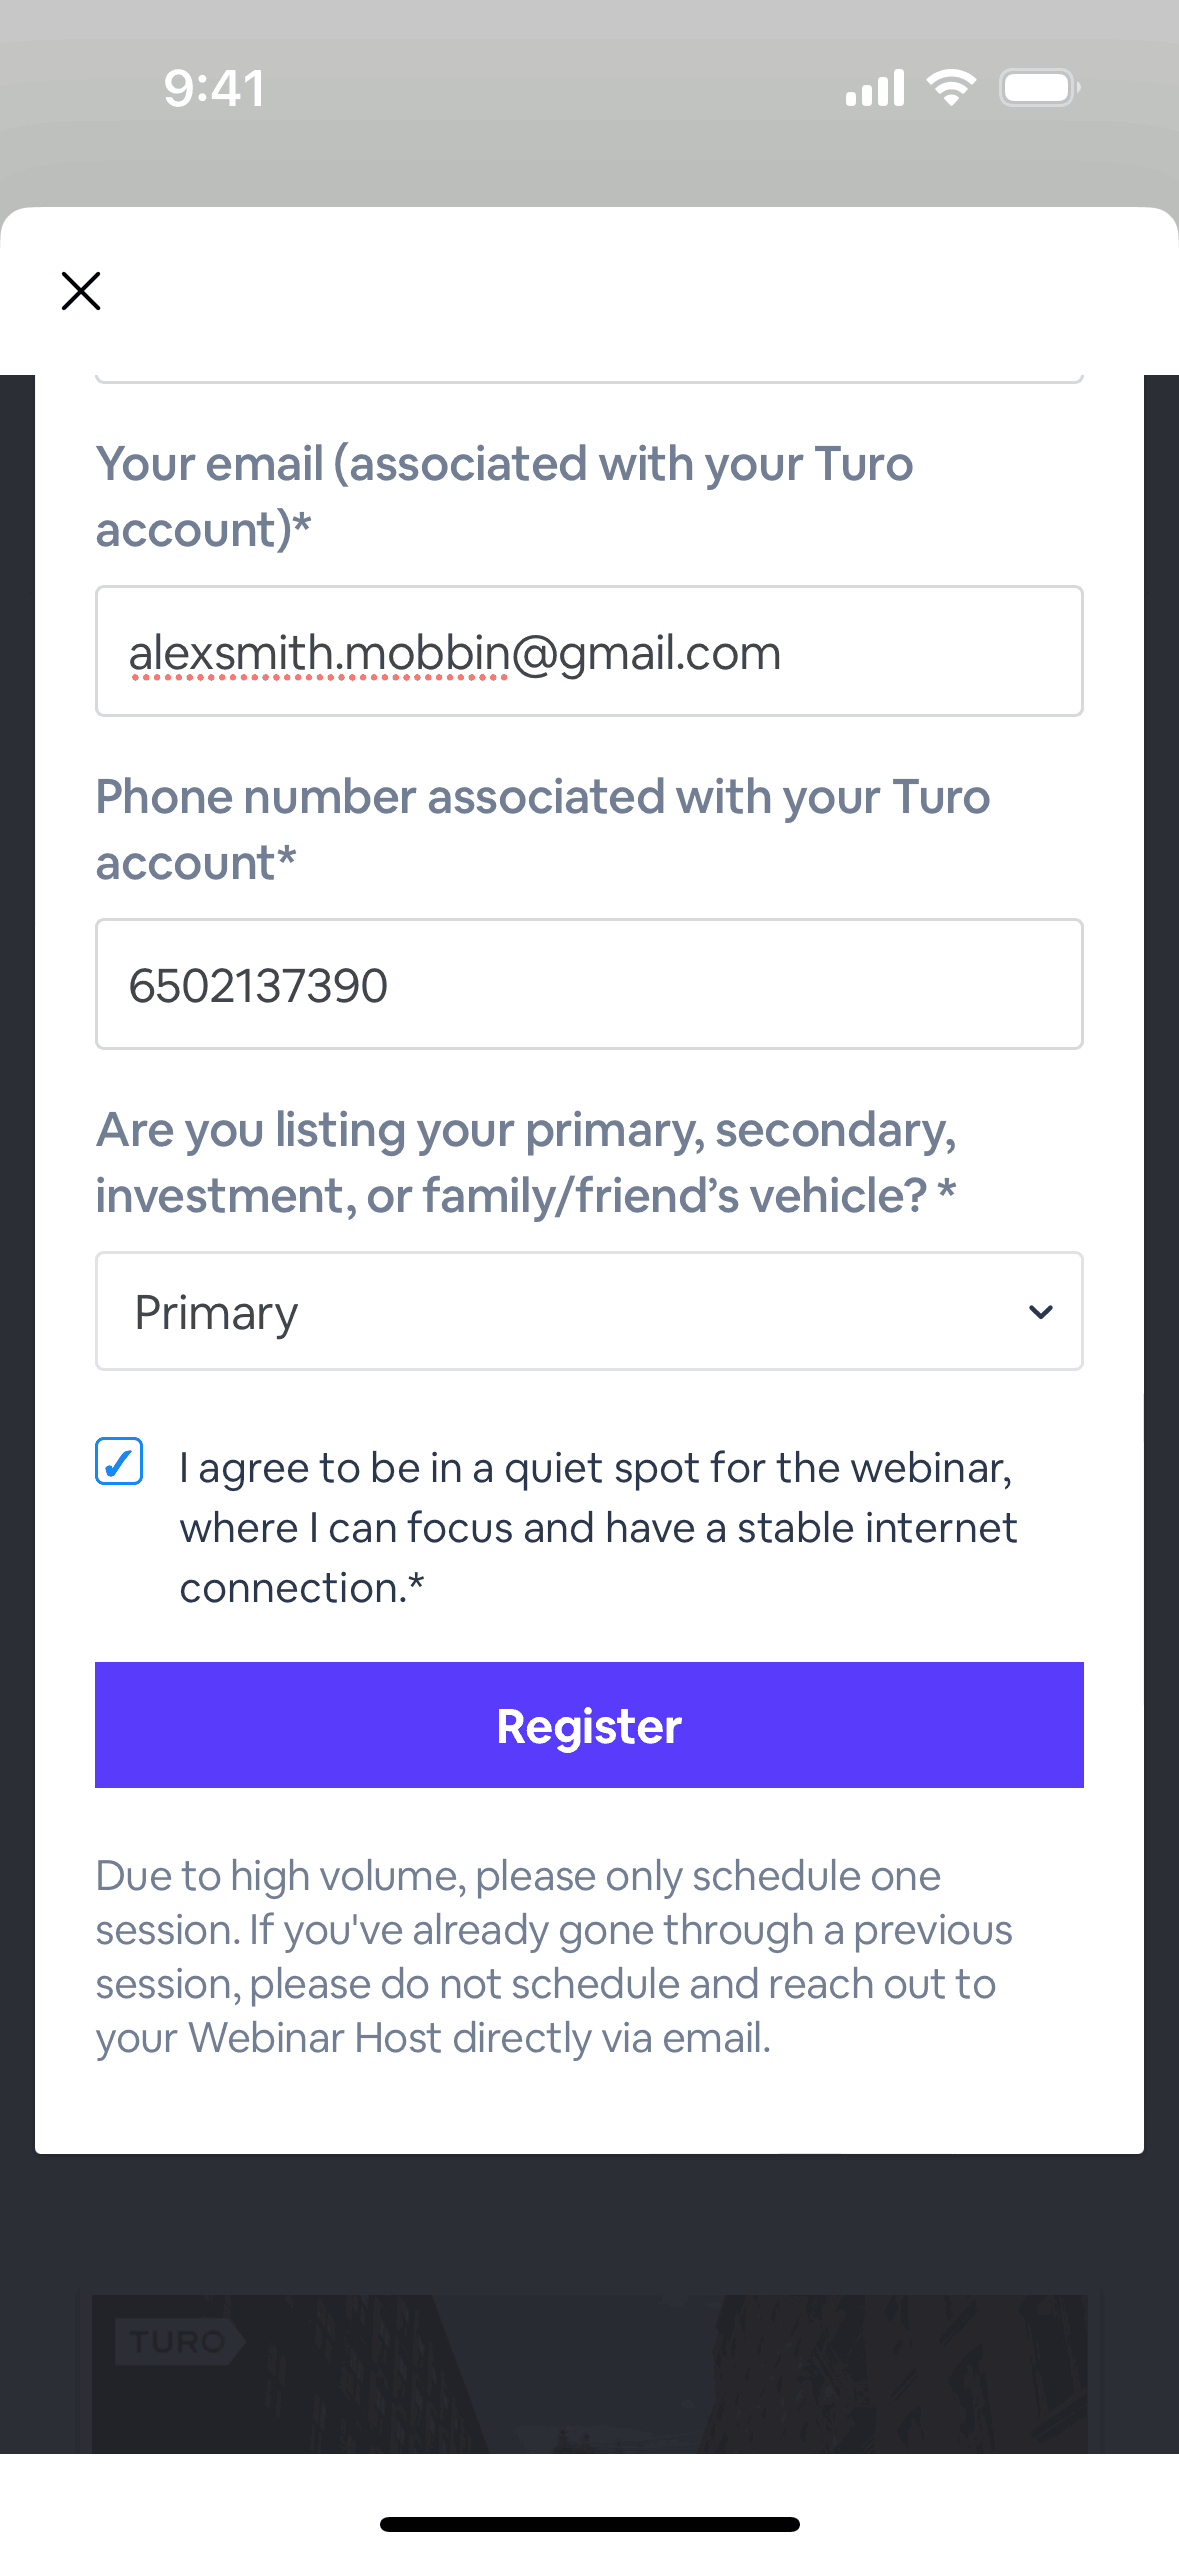The image size is (1179, 2556).
Task: Close the registration form with the X
Action: click(81, 291)
